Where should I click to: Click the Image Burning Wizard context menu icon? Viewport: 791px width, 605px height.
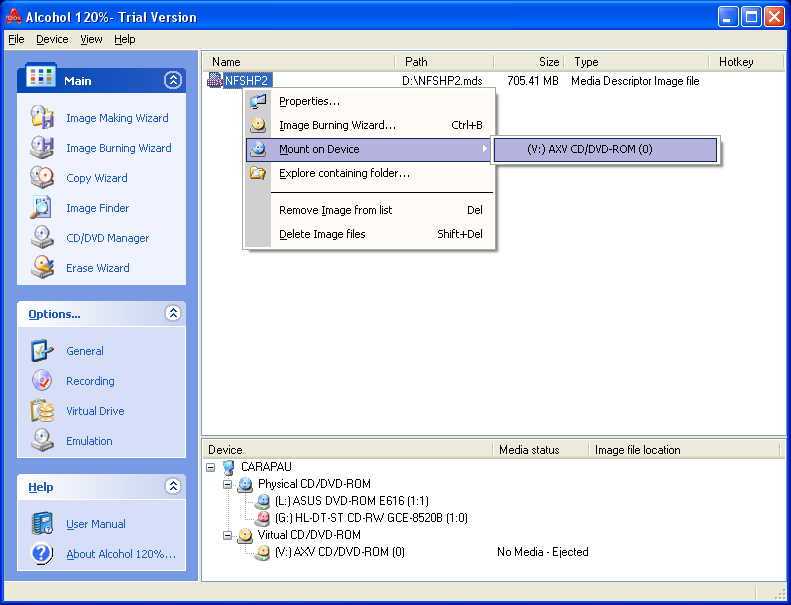258,125
